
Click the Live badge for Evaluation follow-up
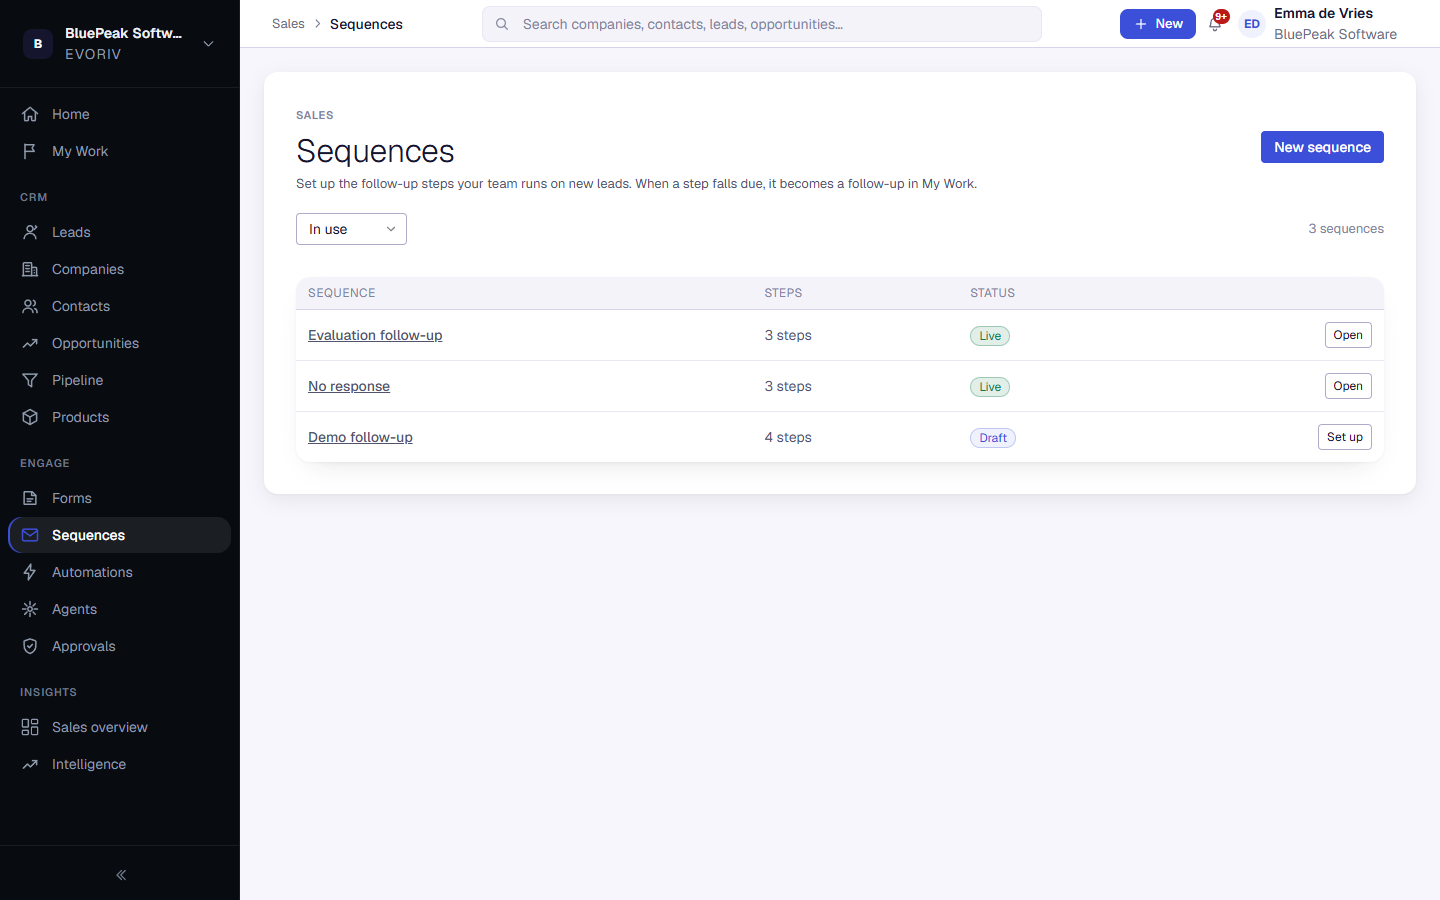[x=990, y=336]
